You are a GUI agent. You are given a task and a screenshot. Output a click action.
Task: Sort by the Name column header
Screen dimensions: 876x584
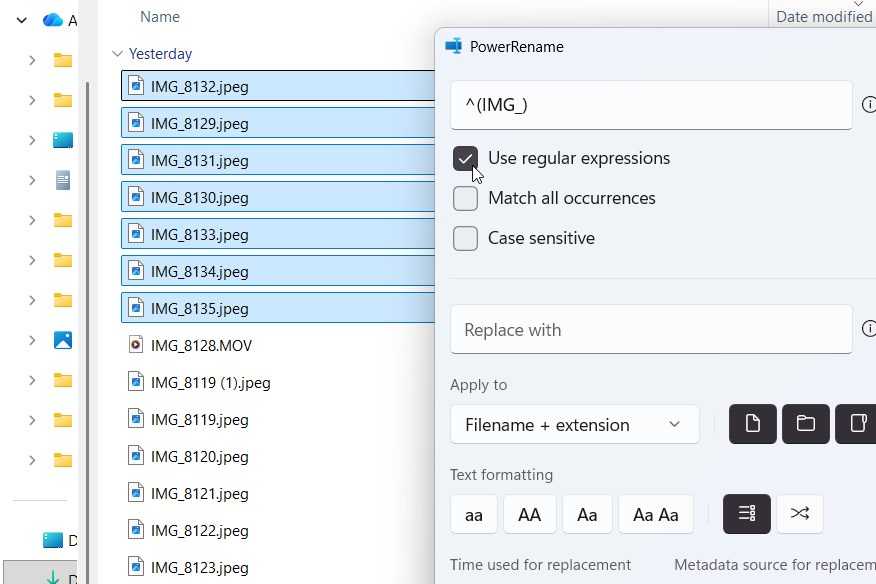(x=160, y=17)
